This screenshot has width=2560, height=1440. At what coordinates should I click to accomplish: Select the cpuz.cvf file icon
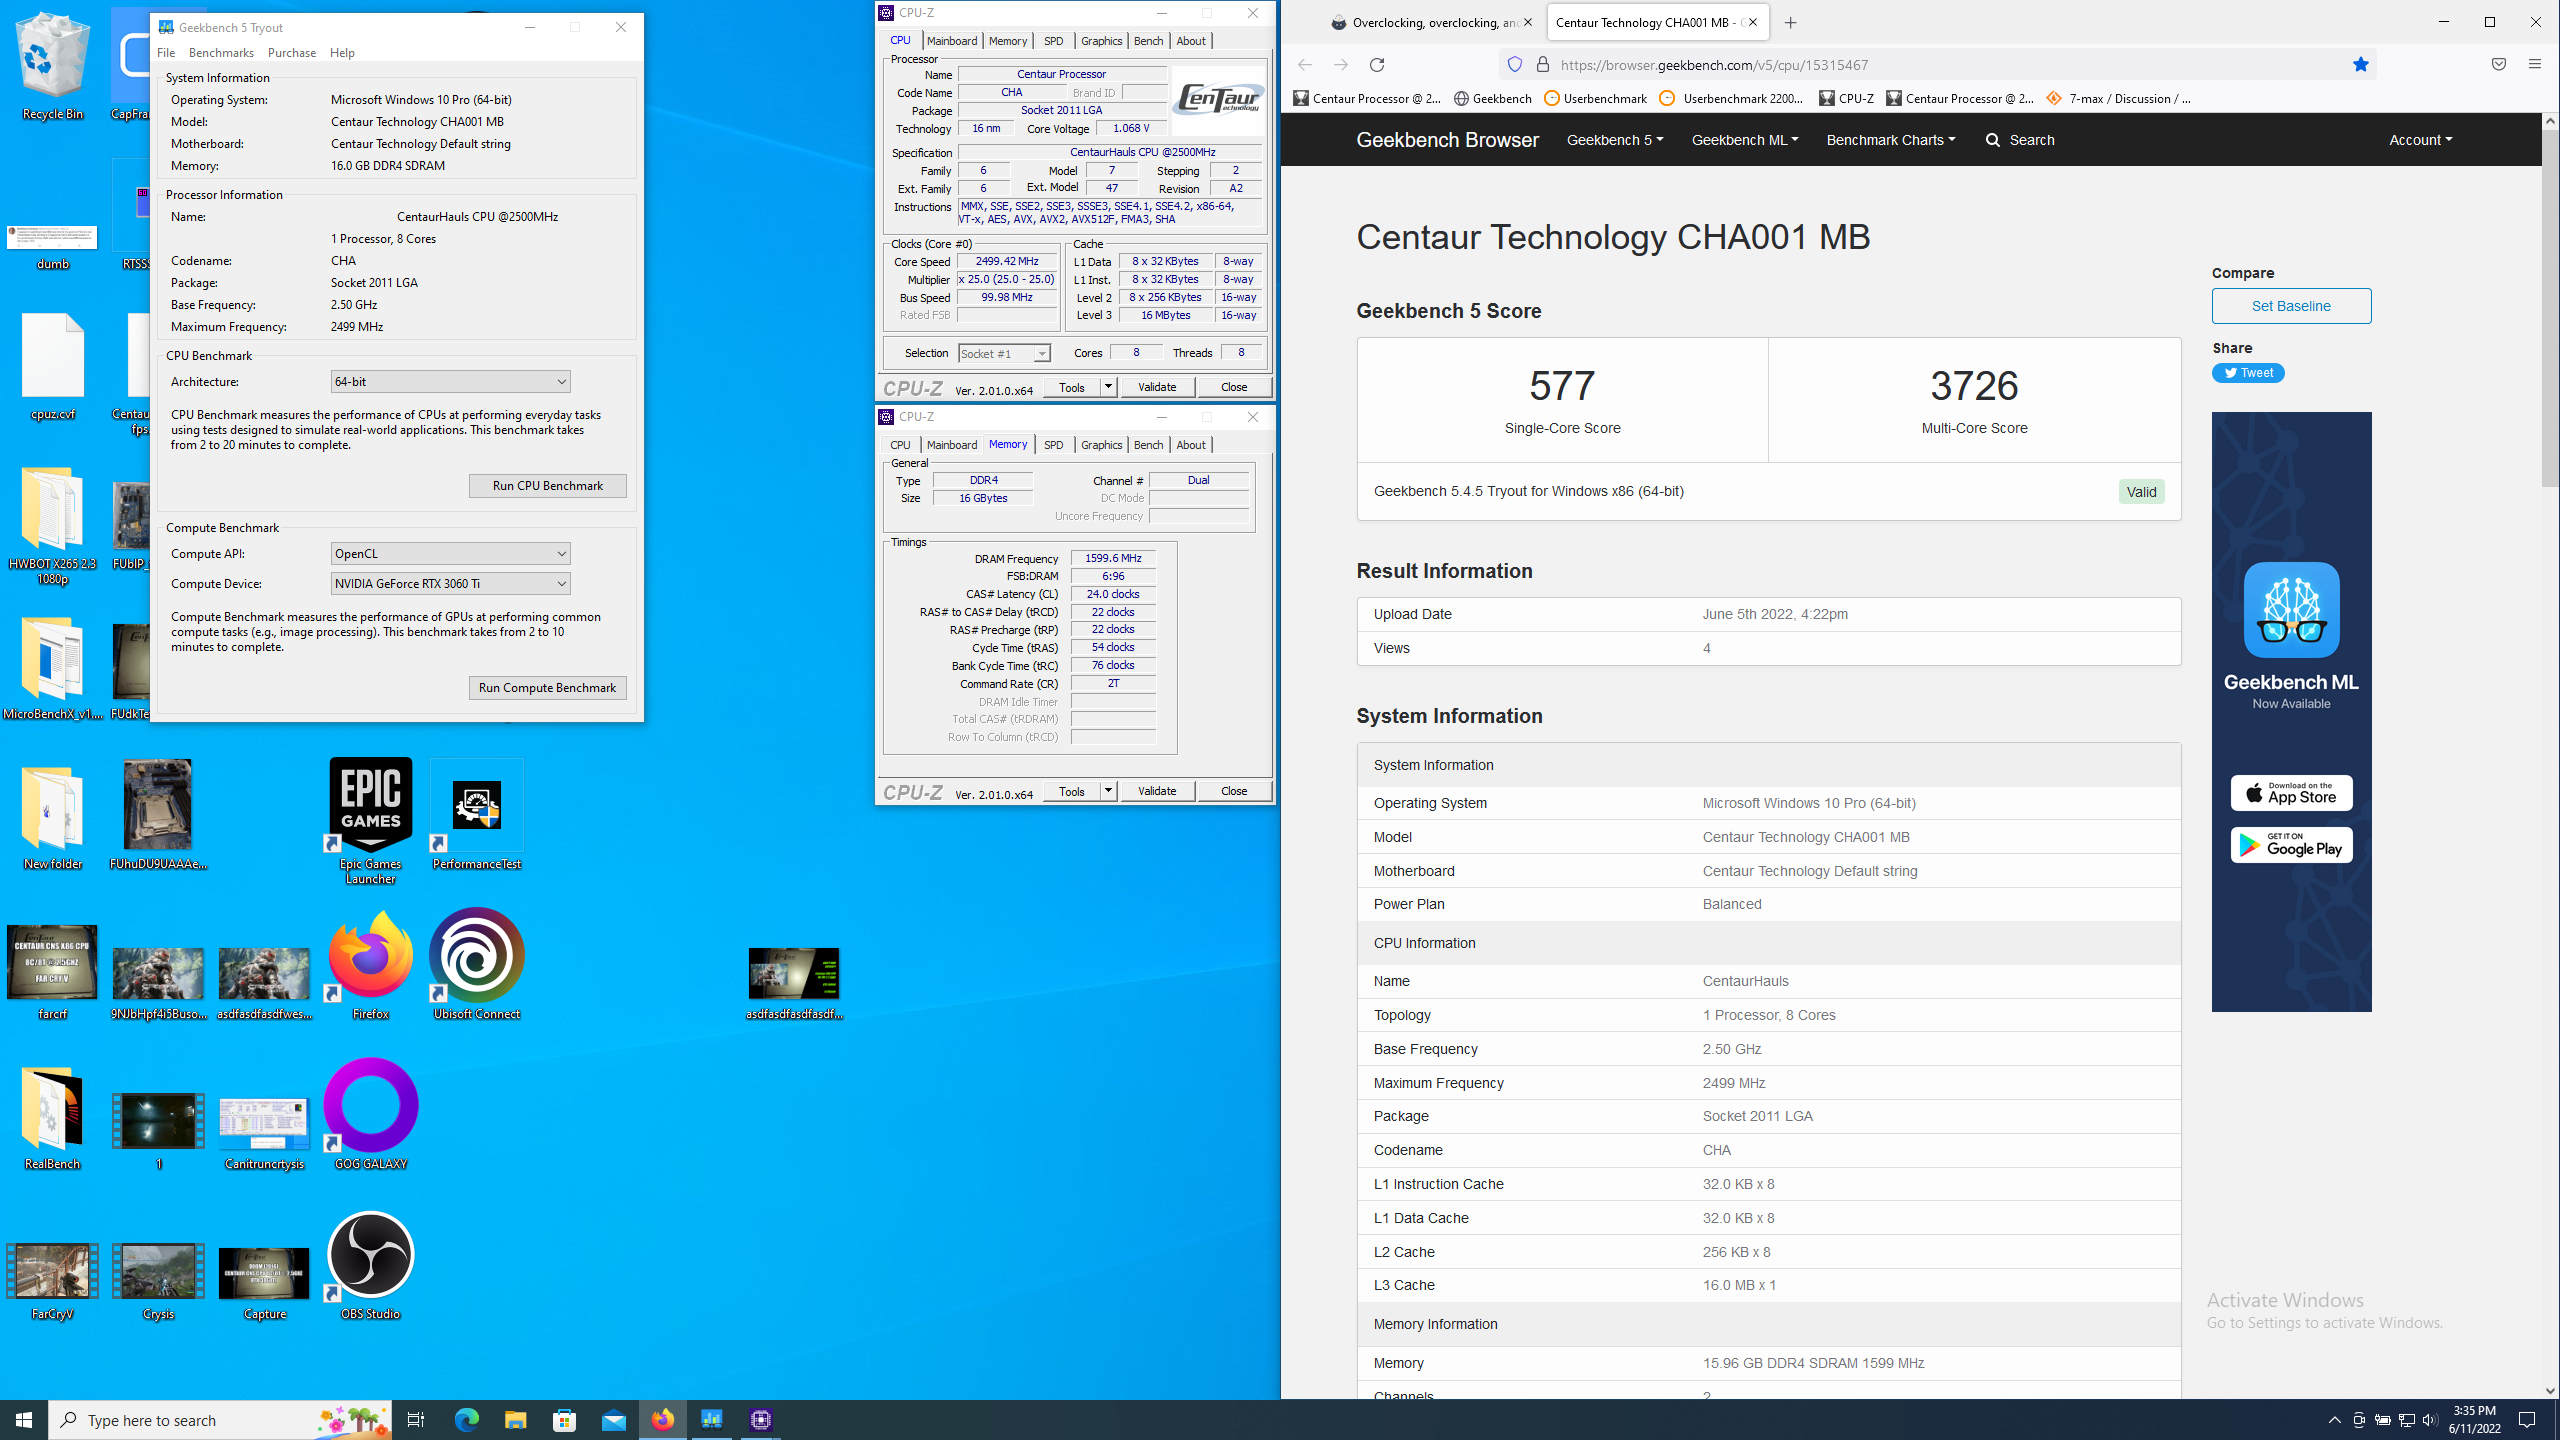52,366
